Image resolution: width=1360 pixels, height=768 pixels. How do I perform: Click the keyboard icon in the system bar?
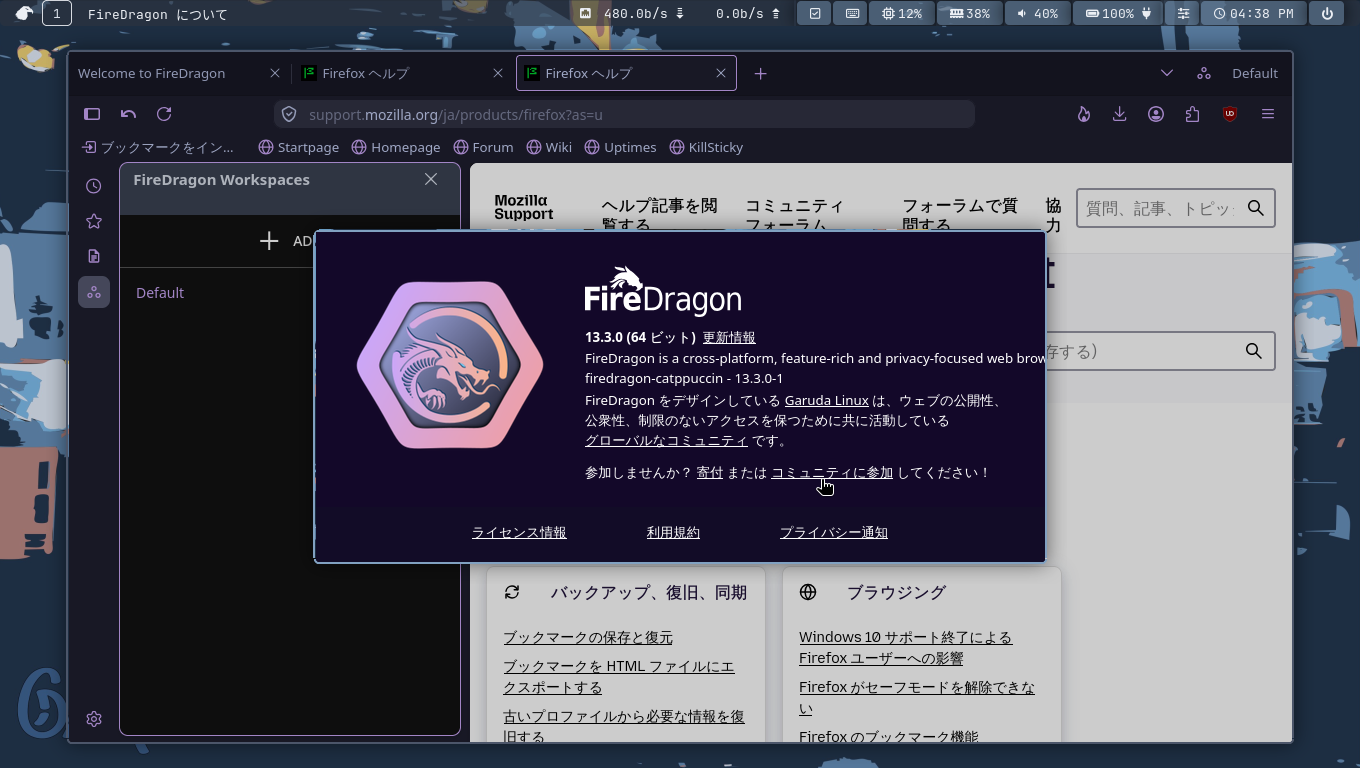[x=852, y=14]
